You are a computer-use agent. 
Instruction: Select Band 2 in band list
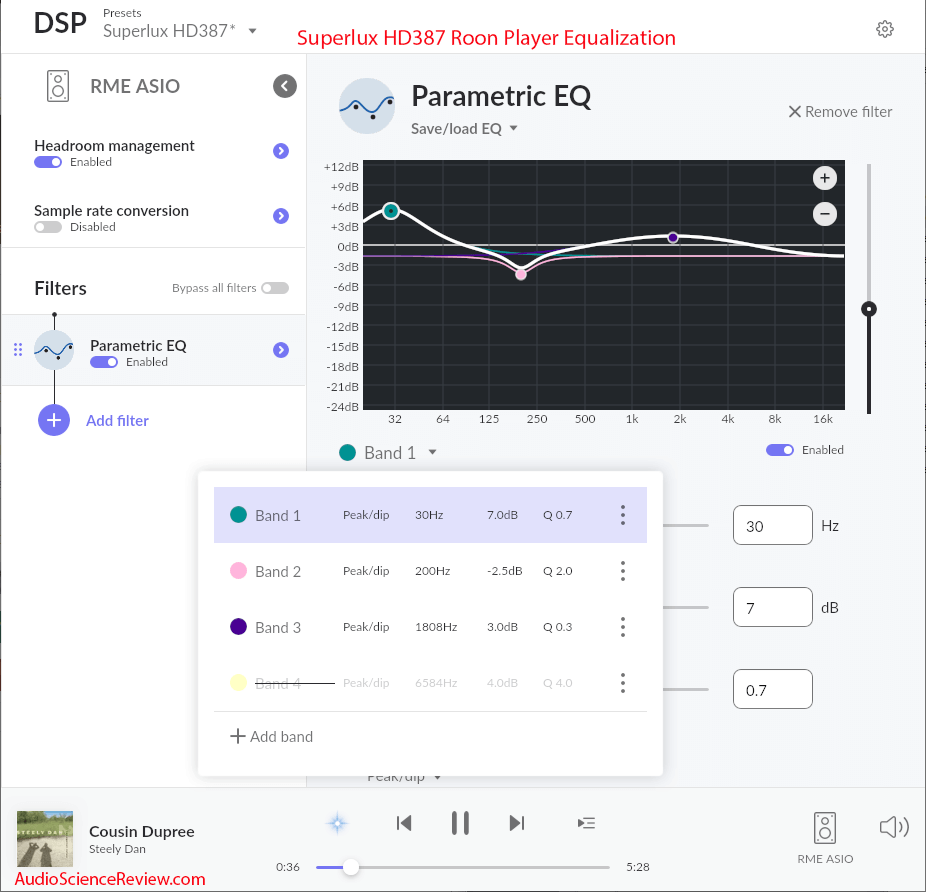(430, 571)
